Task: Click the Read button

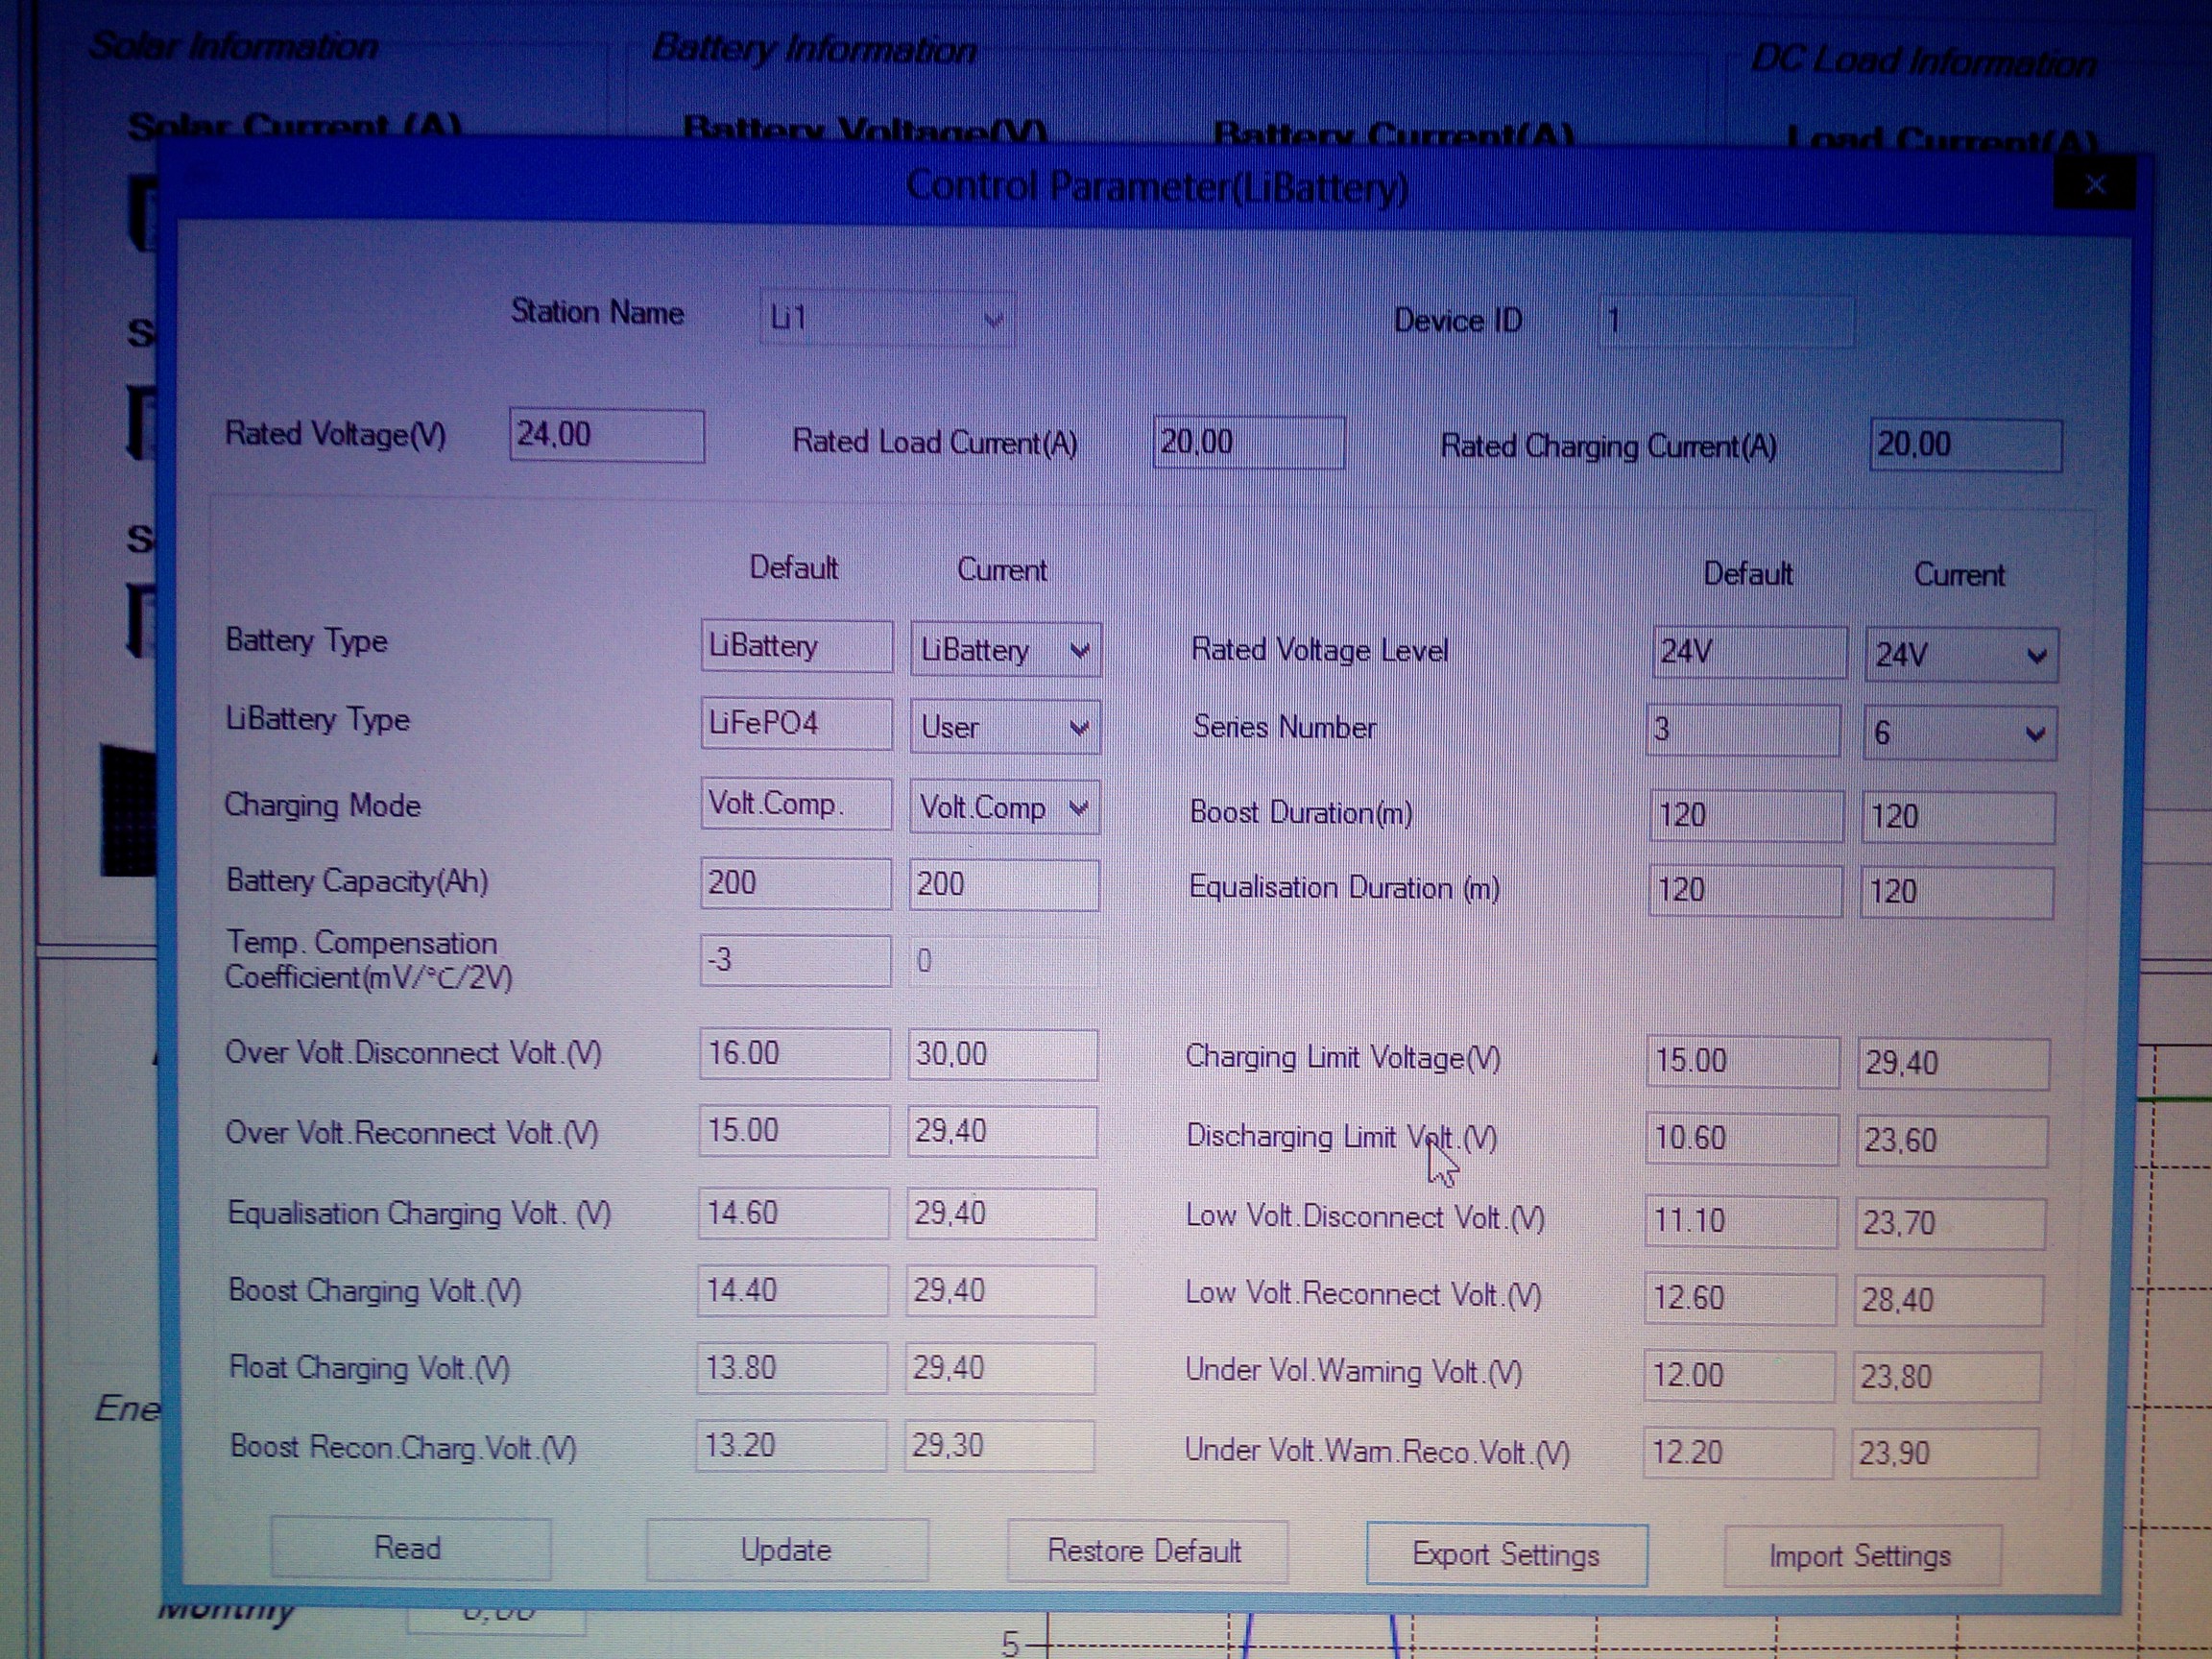Action: click(408, 1548)
